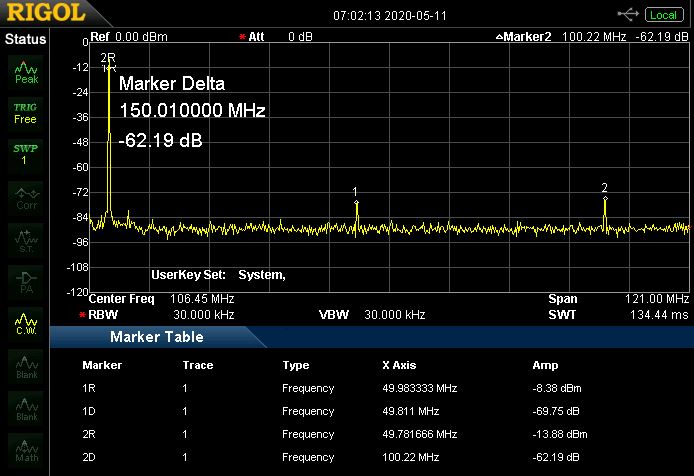The height and width of the screenshot is (476, 694).
Task: Click the Marker Table header tab
Action: [156, 337]
